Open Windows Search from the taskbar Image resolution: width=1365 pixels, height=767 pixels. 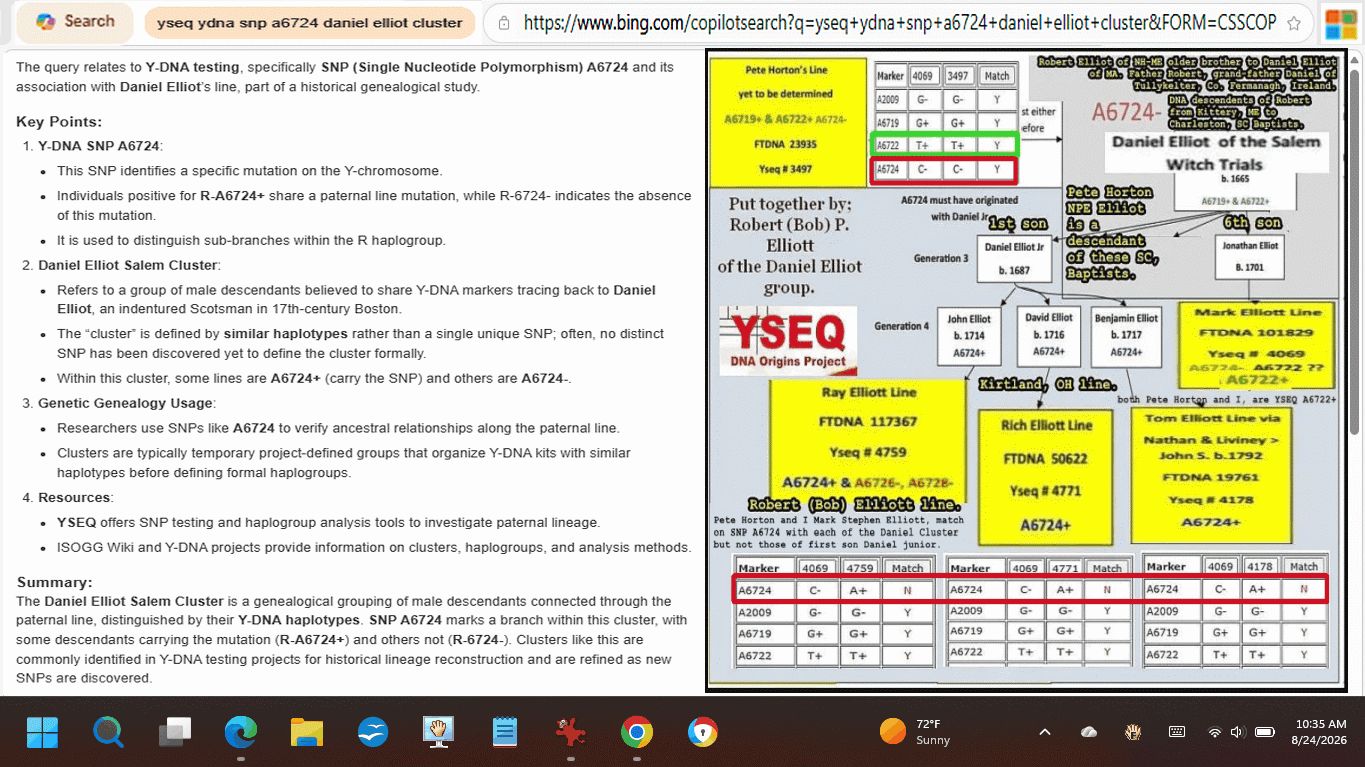tap(108, 733)
